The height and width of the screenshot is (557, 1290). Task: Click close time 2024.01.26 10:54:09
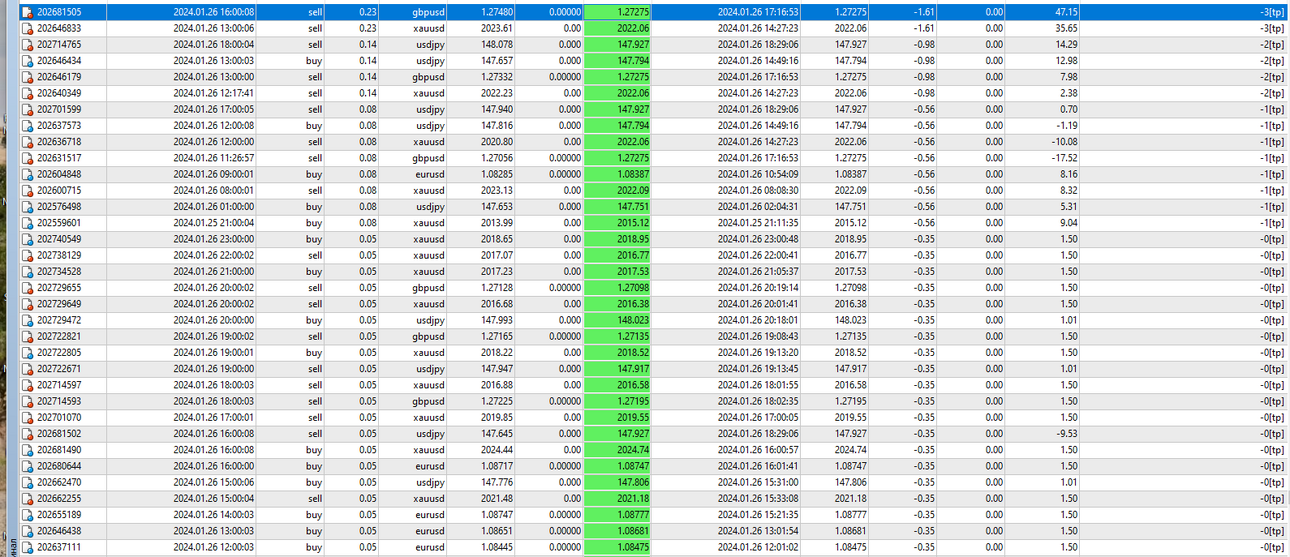tap(759, 174)
